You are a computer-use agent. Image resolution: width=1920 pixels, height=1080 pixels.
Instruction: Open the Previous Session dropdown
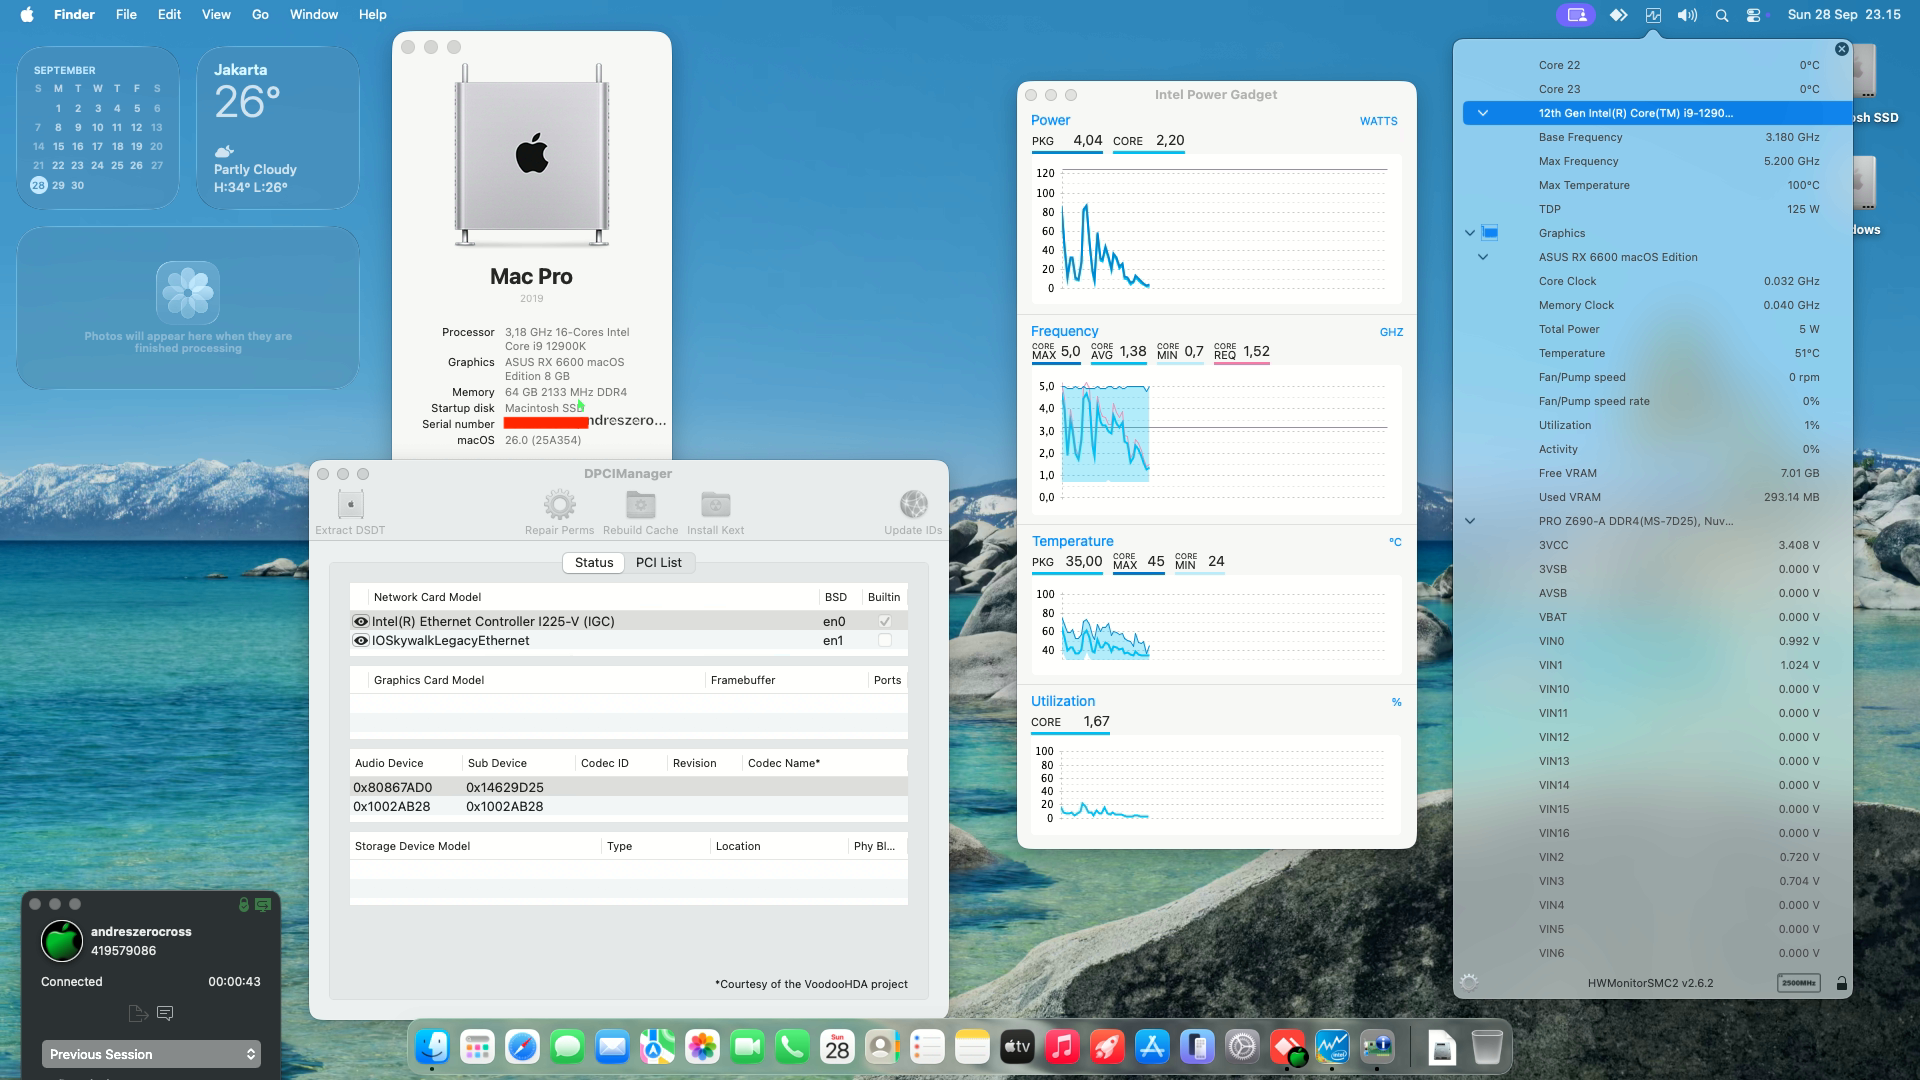point(151,1054)
